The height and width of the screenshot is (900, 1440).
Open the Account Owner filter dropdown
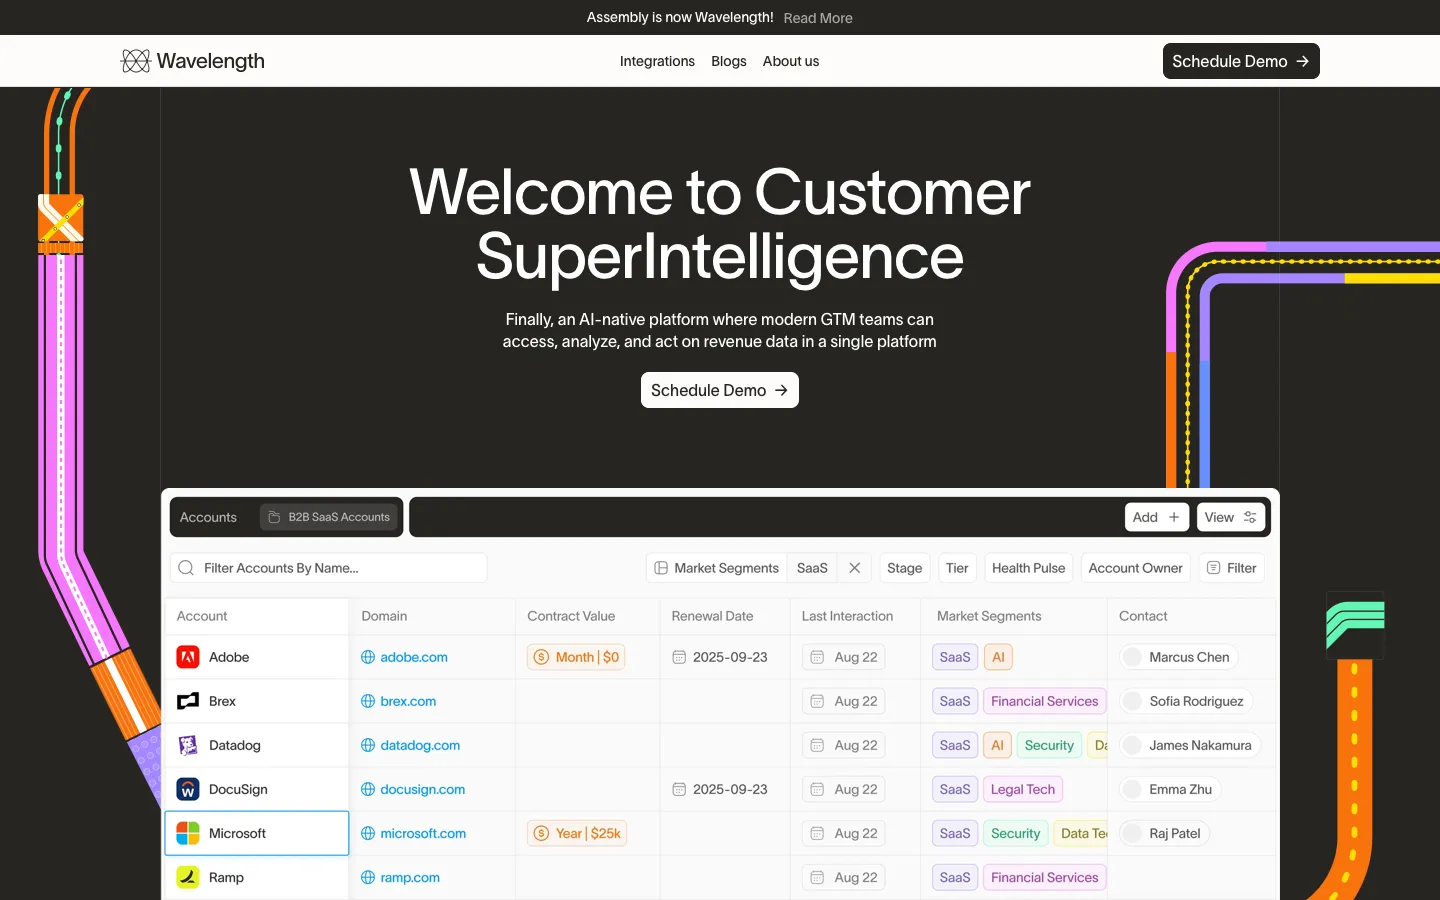pos(1136,568)
